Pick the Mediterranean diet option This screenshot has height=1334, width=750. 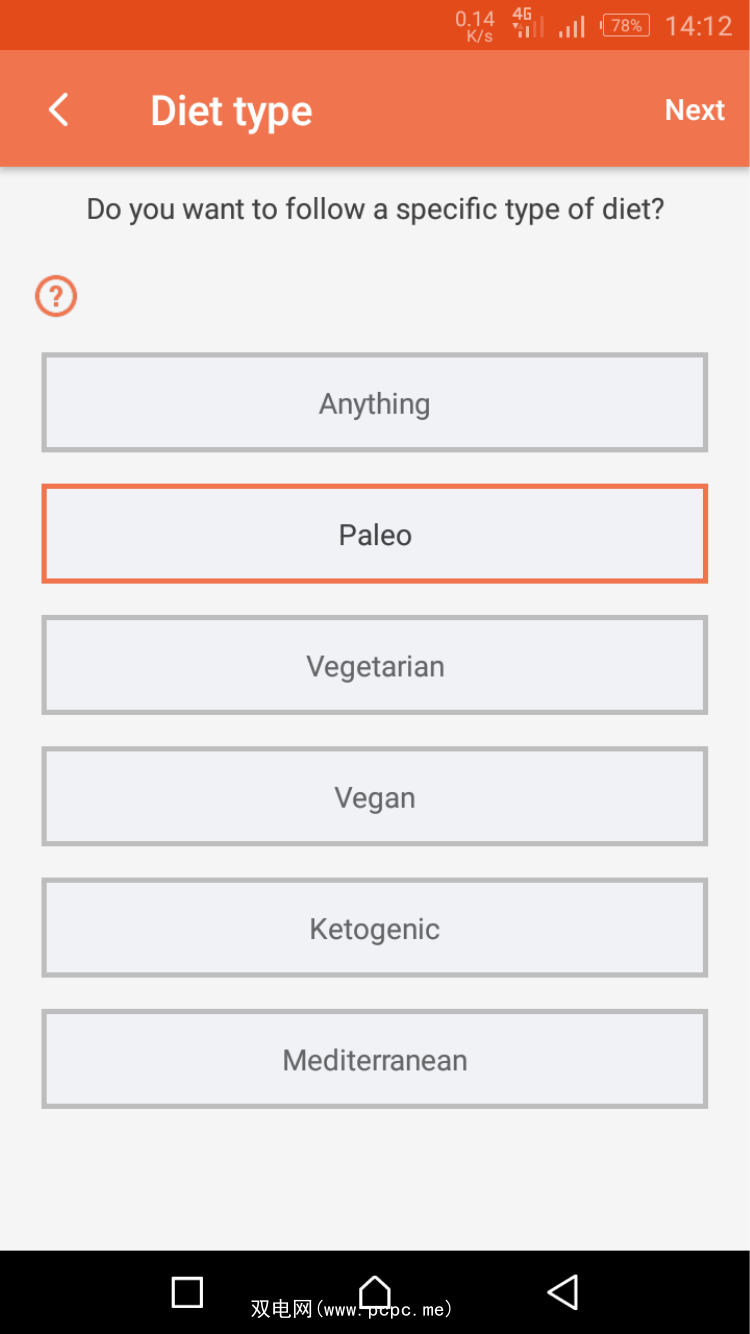click(374, 1059)
